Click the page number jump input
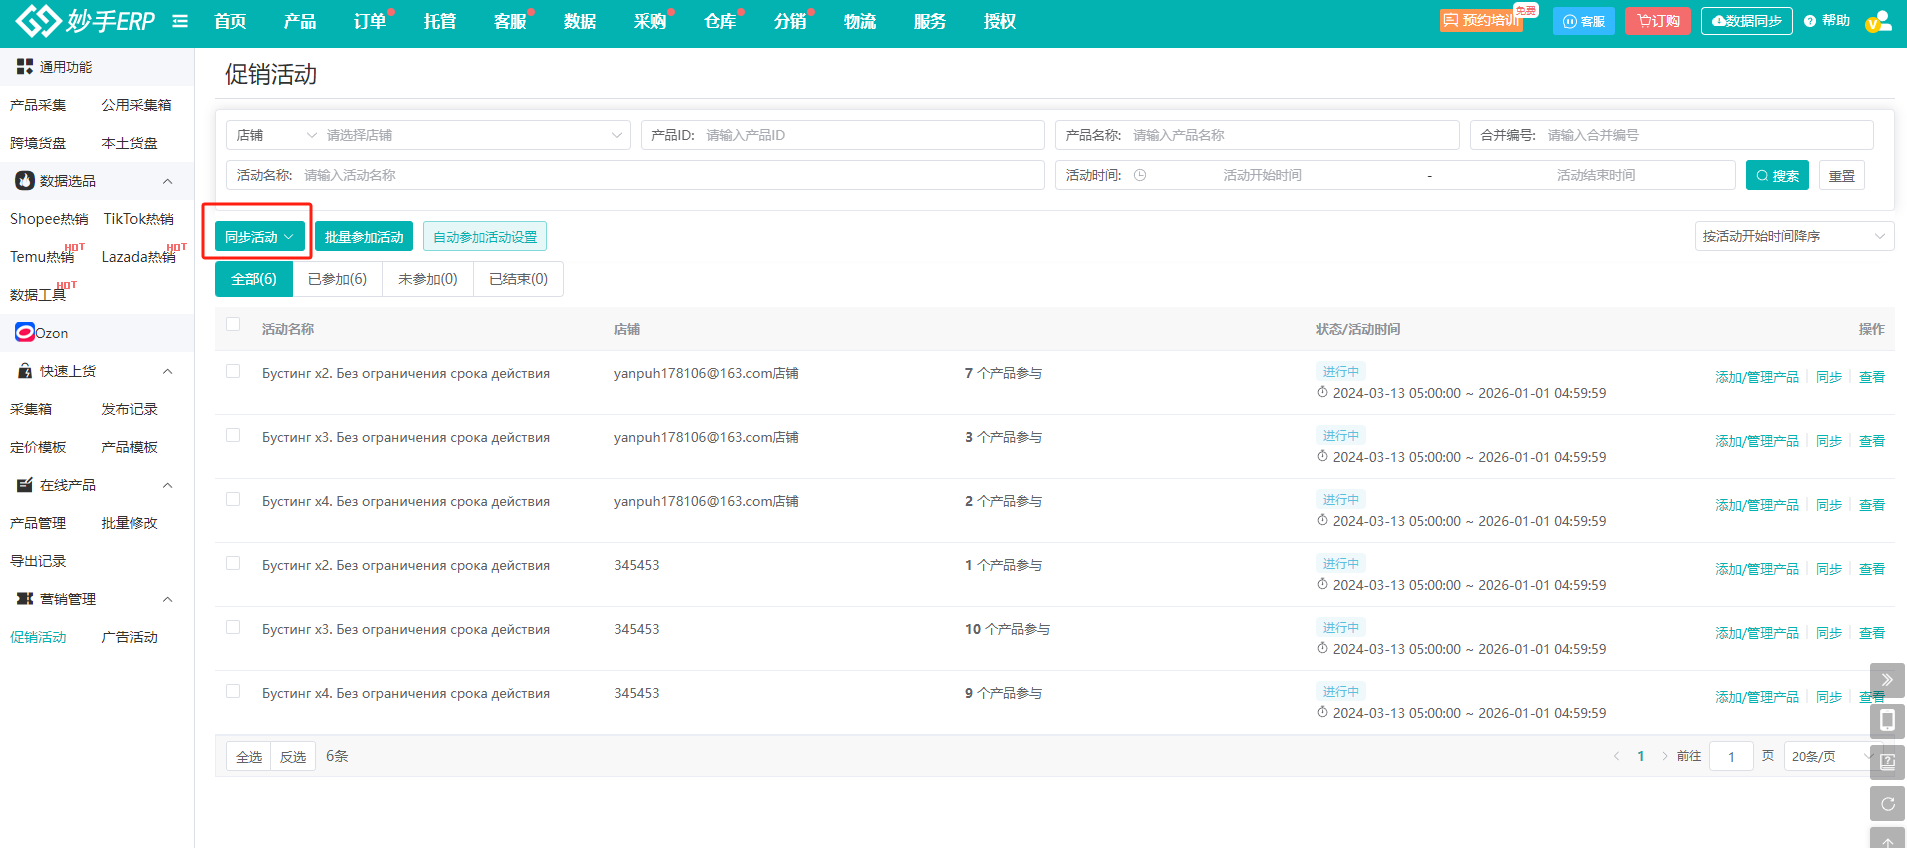 click(1731, 756)
